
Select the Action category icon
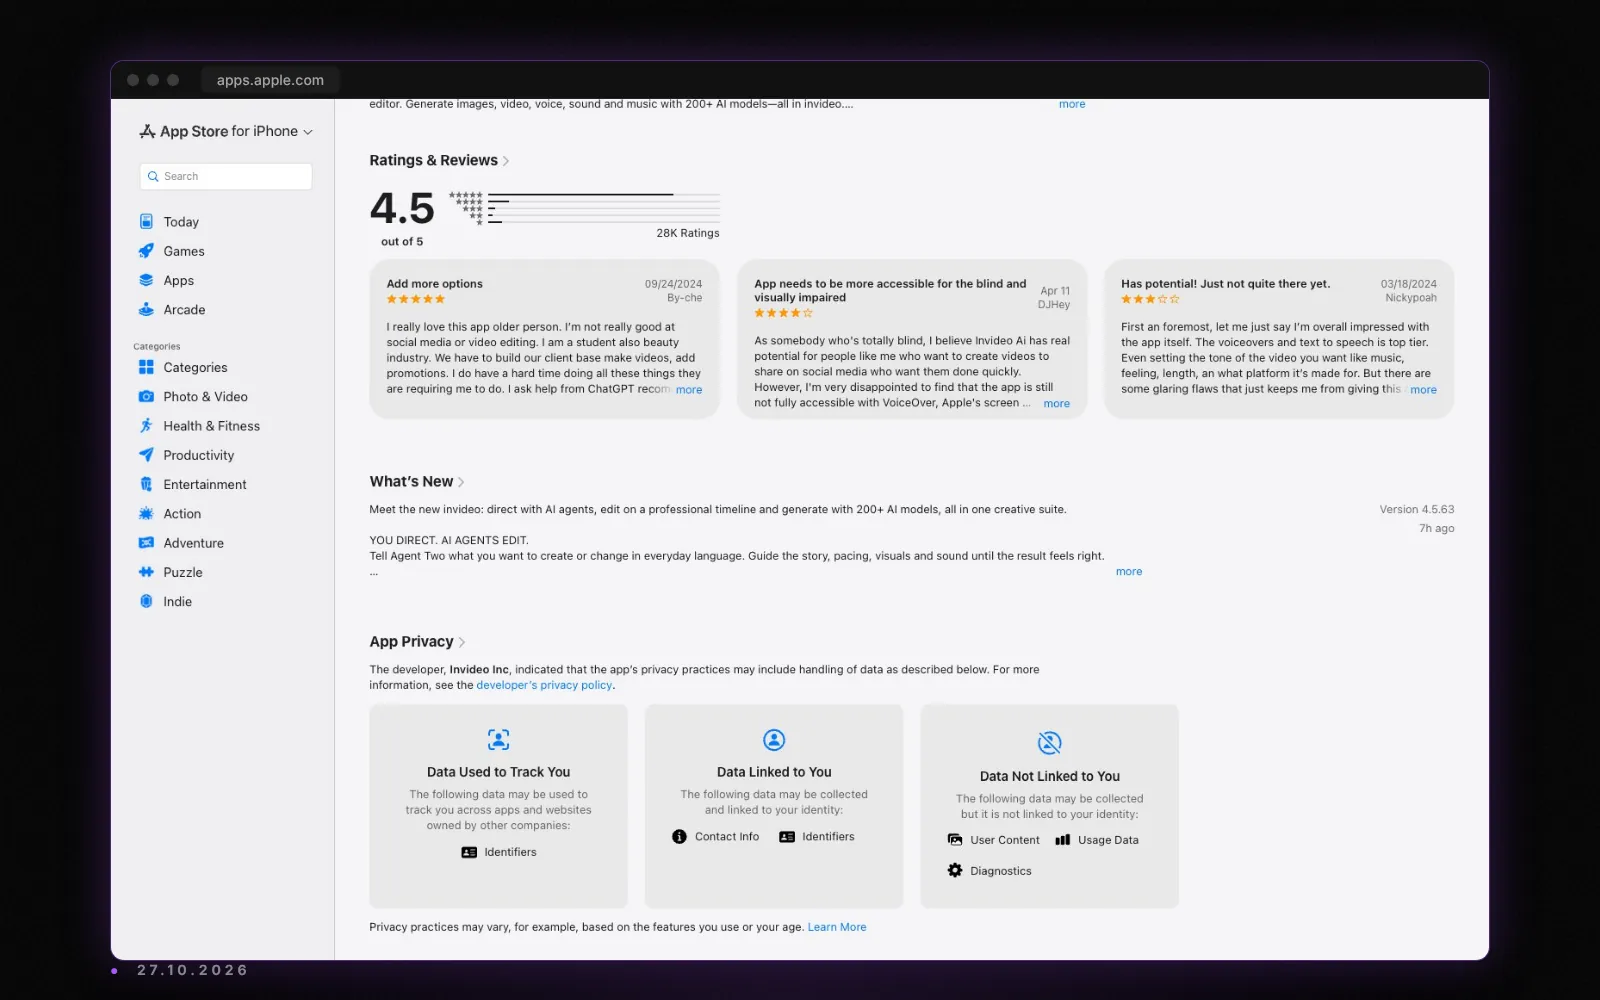click(146, 514)
